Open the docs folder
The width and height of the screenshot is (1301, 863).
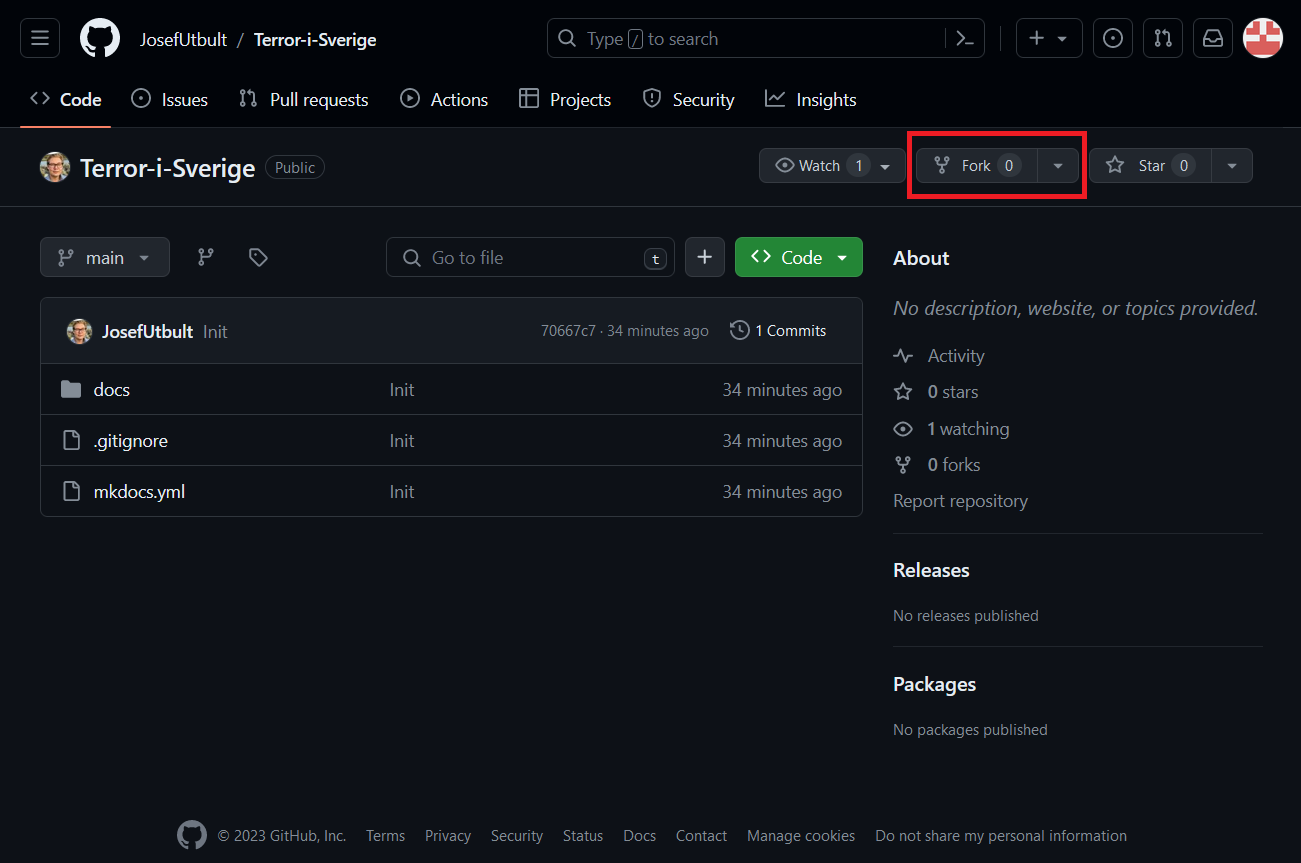[112, 389]
